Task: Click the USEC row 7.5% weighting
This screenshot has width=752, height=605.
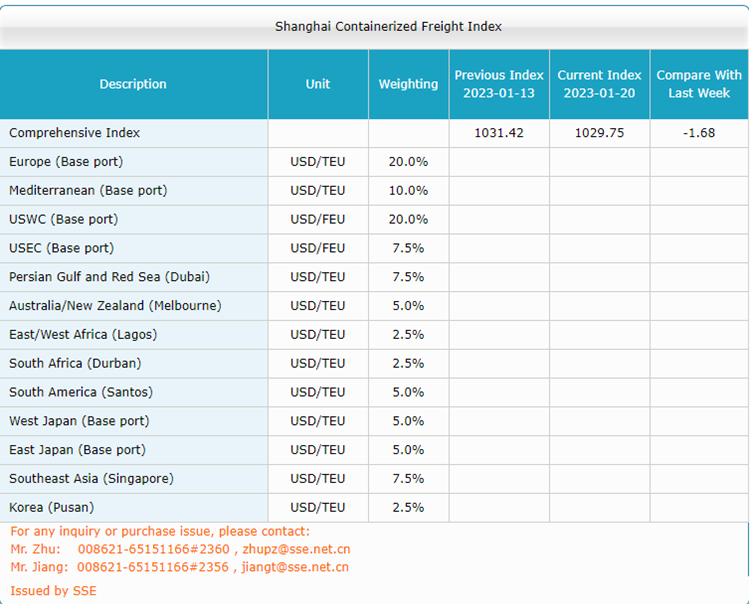Action: pyautogui.click(x=408, y=248)
